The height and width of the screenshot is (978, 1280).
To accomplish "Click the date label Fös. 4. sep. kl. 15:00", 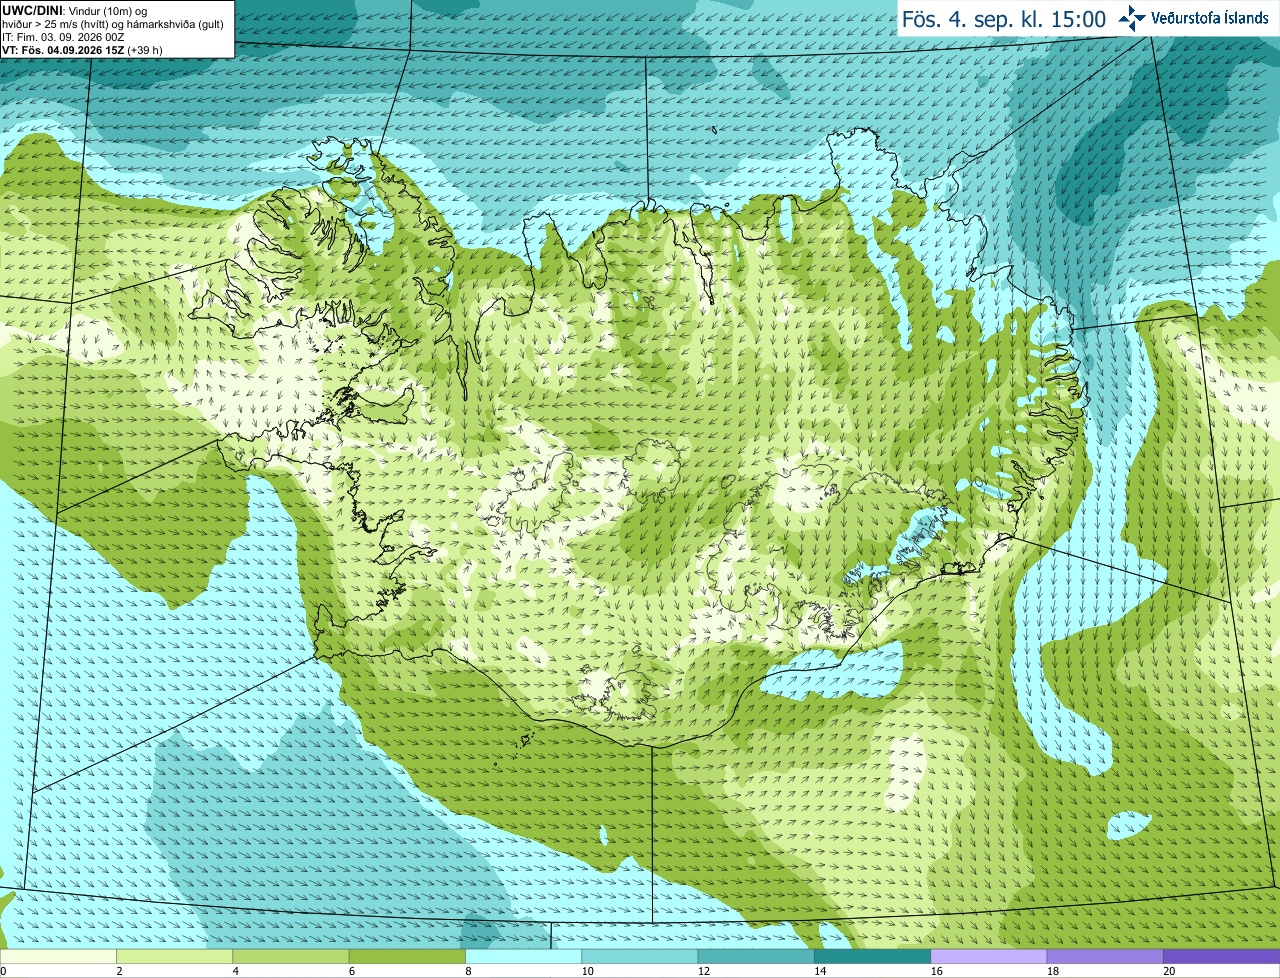I will click(1004, 19).
